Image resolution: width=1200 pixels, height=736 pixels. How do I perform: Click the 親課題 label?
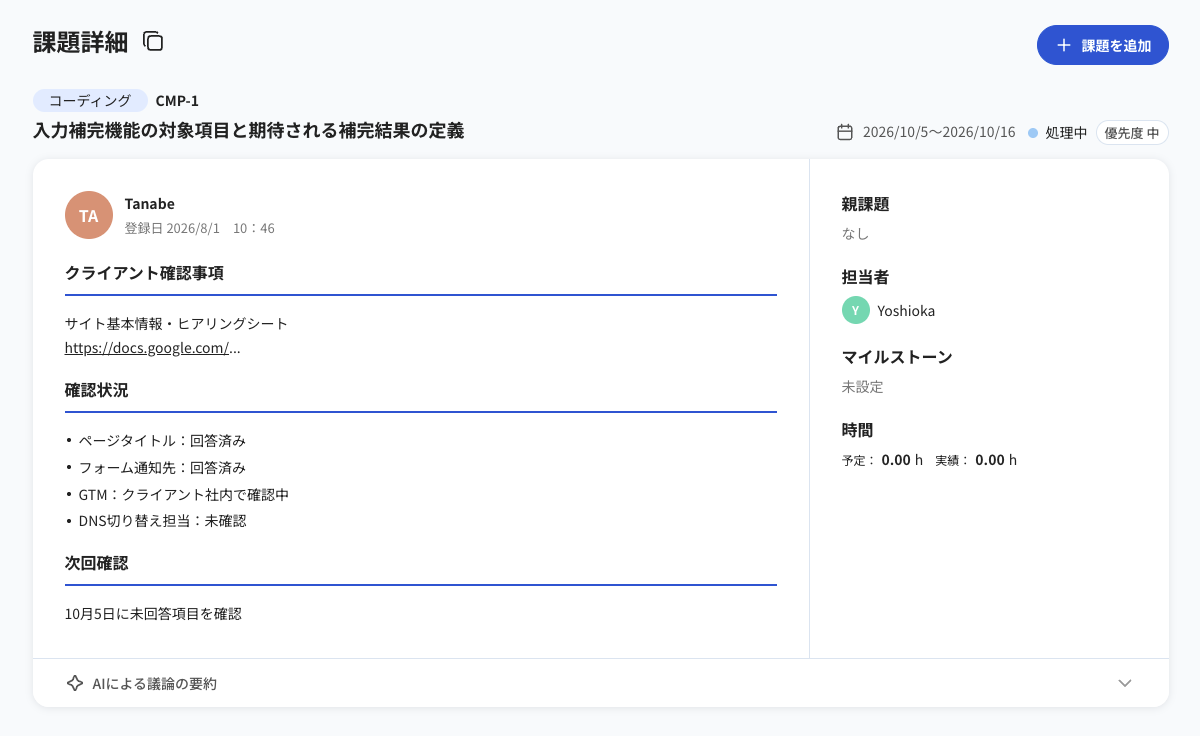pos(866,204)
